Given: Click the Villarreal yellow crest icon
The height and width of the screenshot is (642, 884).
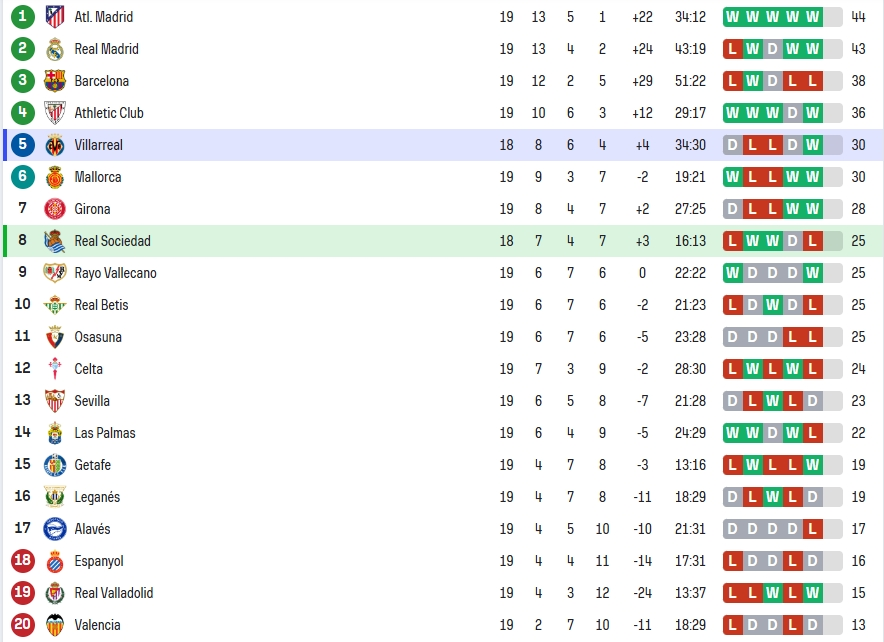Looking at the screenshot, I should click(55, 145).
